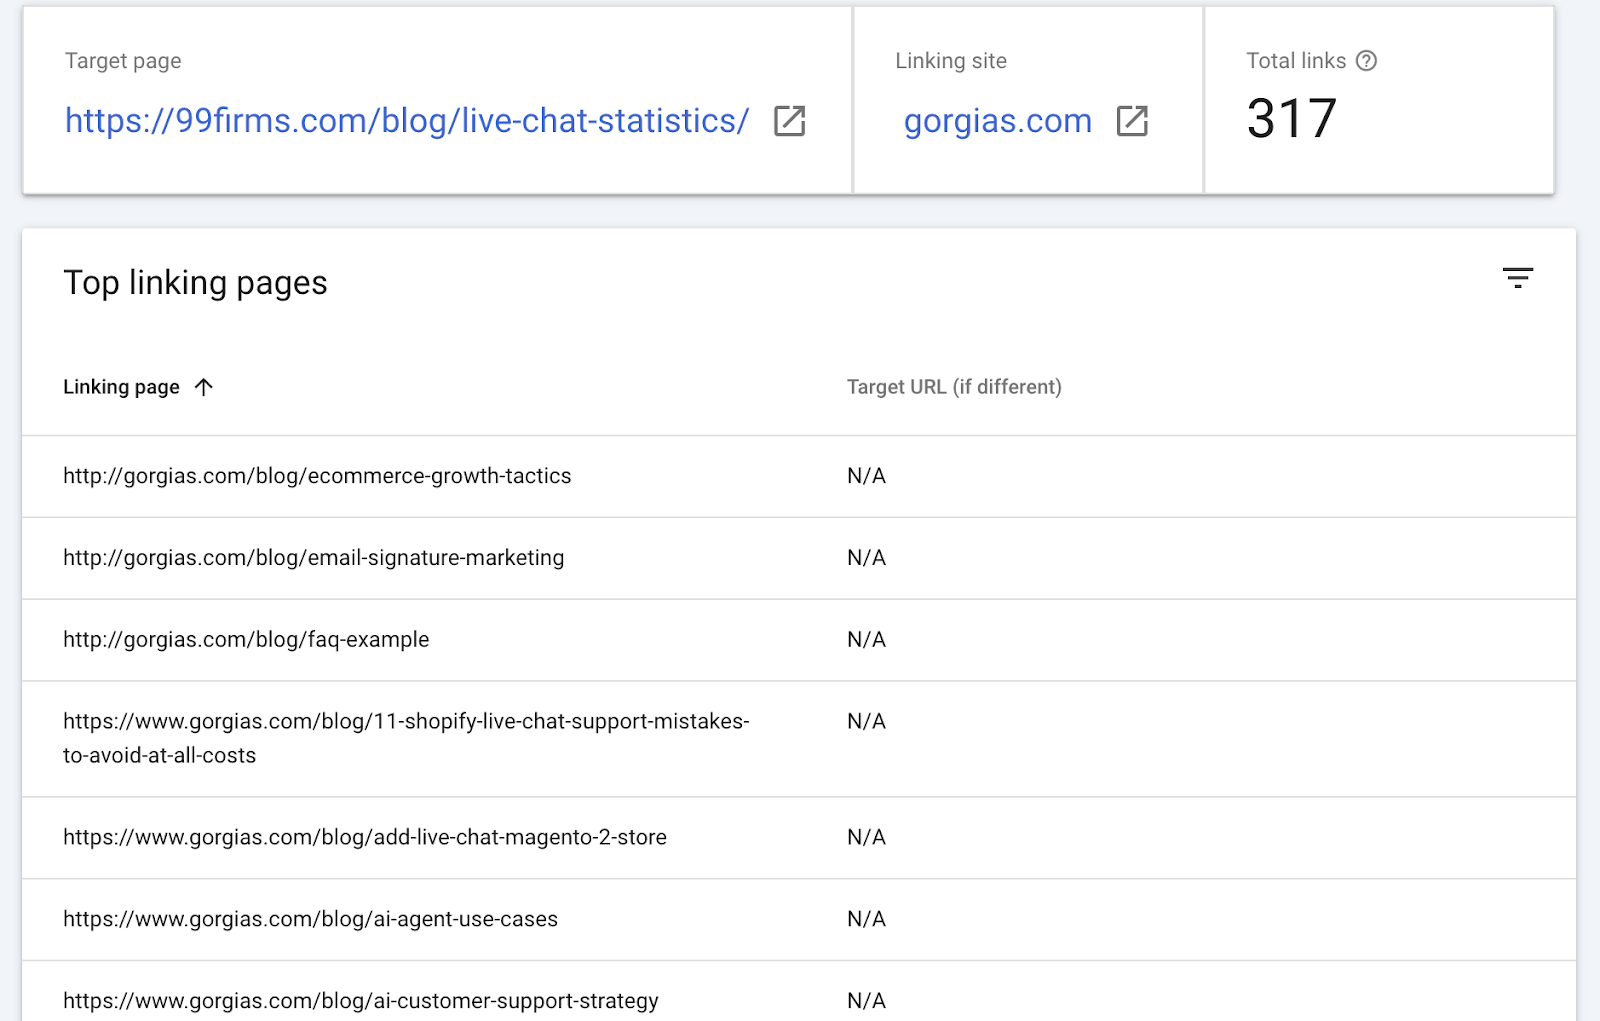
Task: Click the Target page label
Action: [x=123, y=61]
